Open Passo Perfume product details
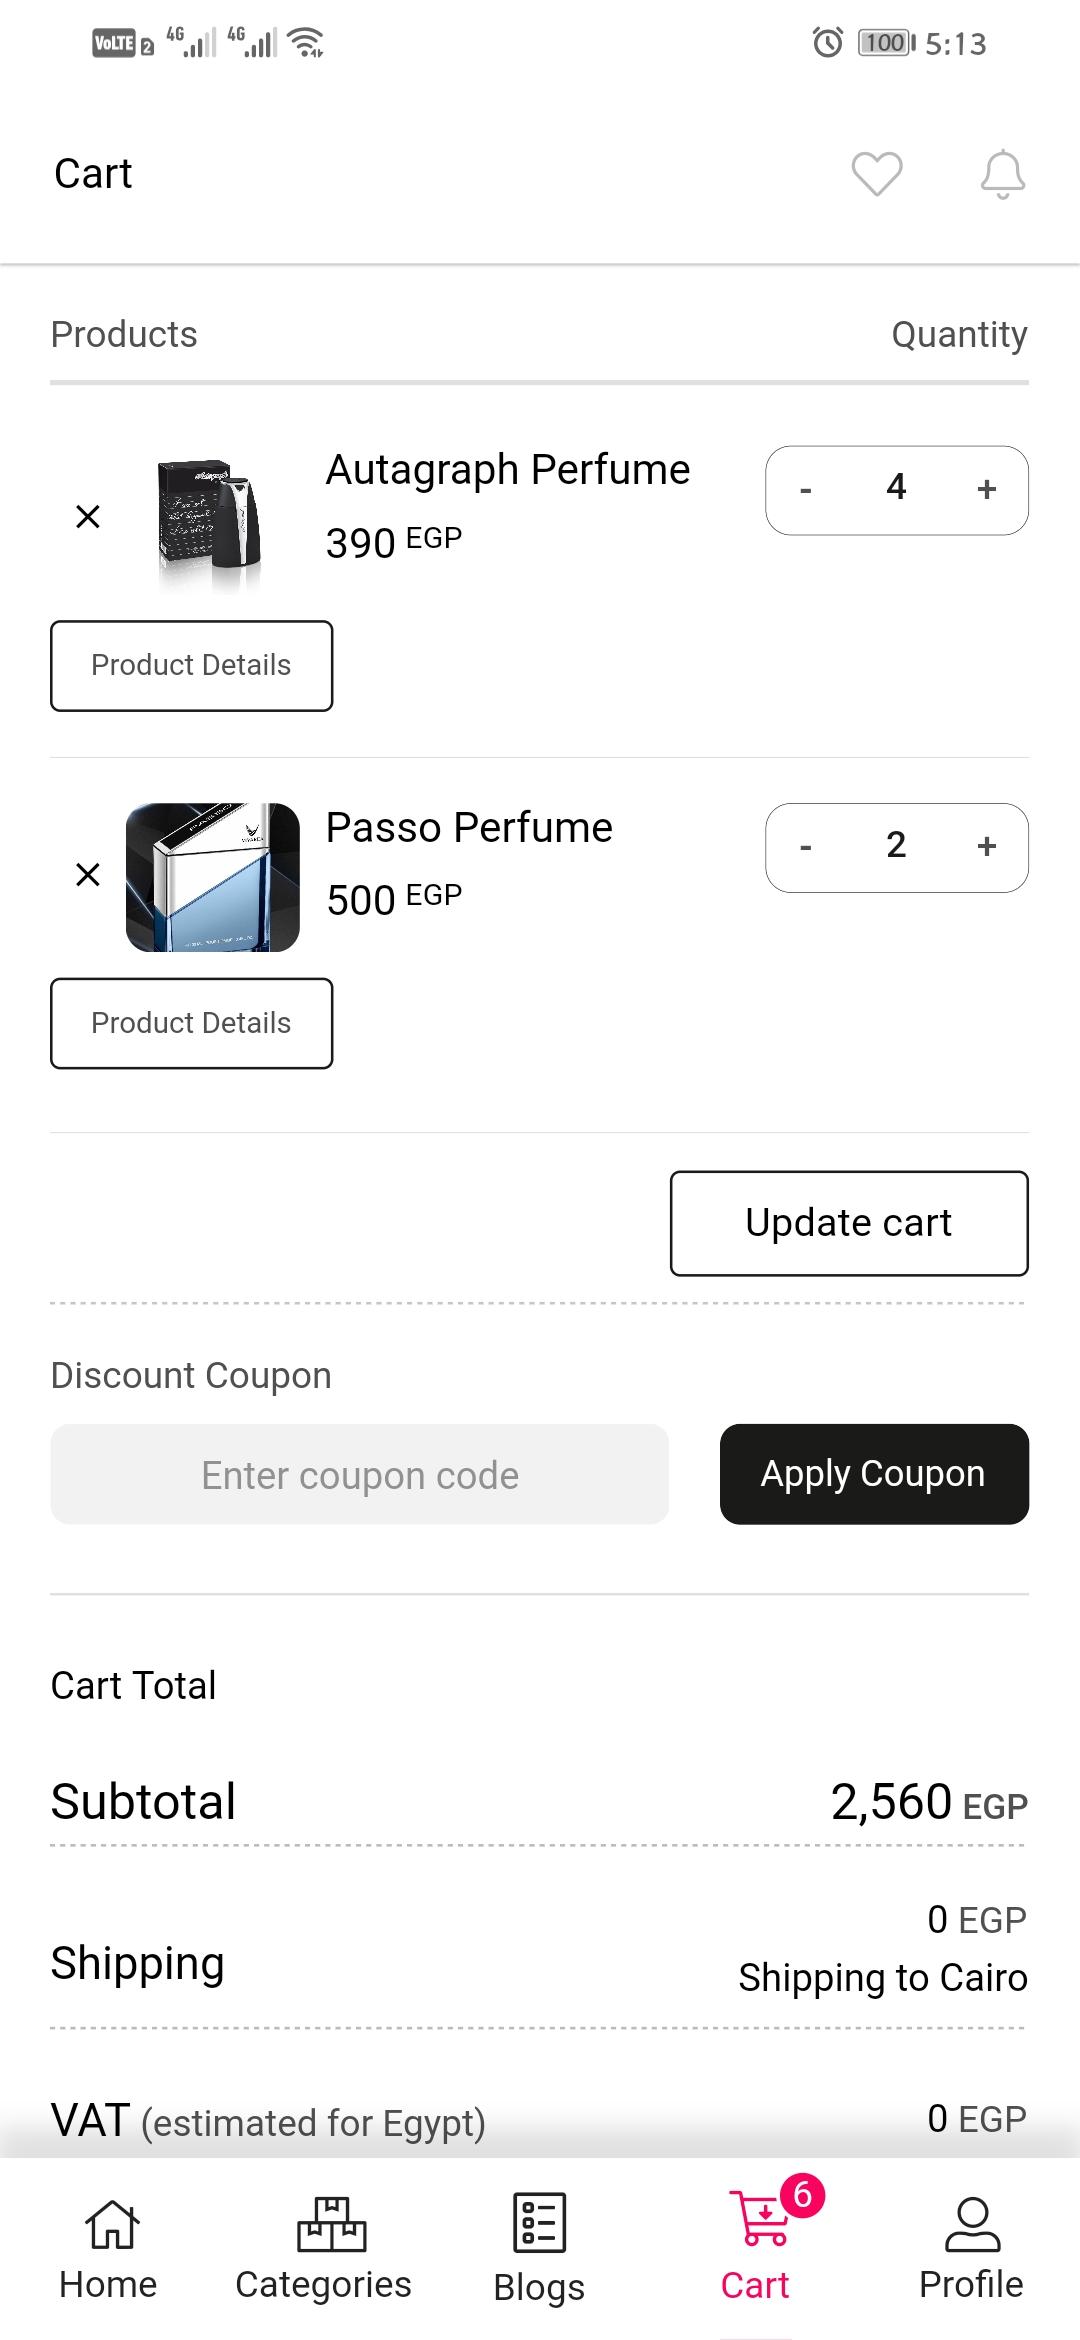The image size is (1080, 2340). (x=192, y=1023)
